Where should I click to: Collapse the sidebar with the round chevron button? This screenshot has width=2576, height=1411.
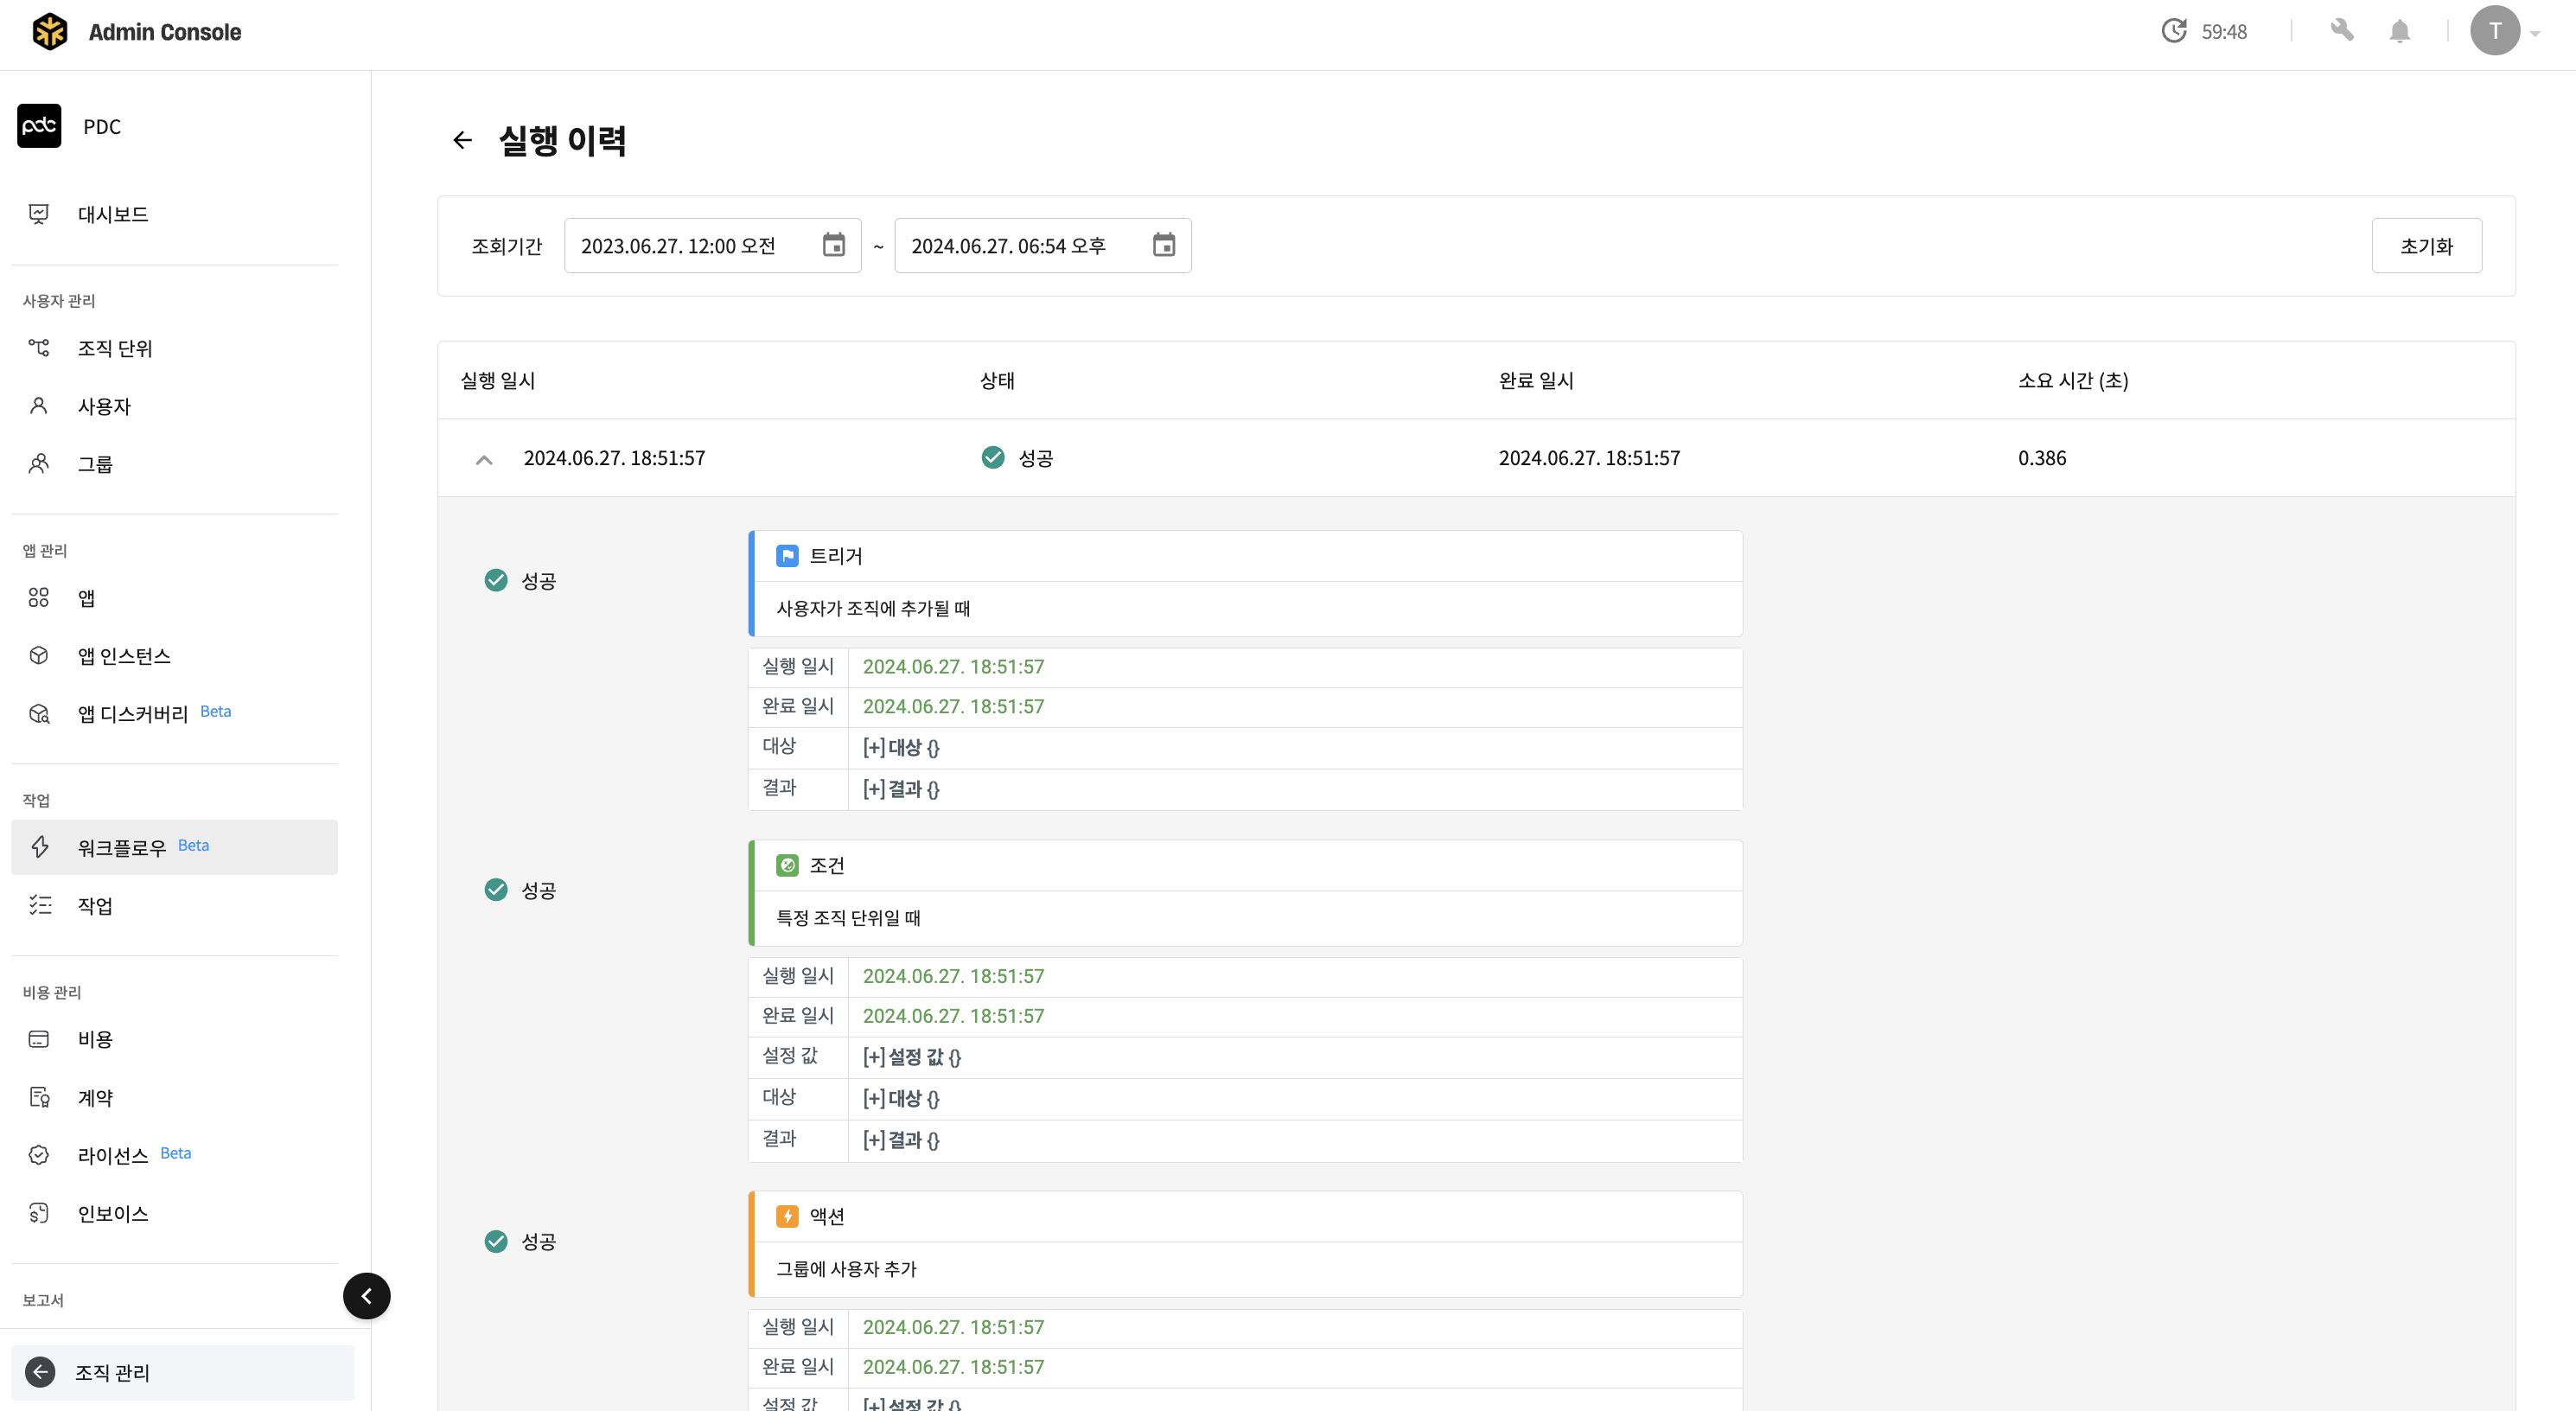(x=367, y=1296)
